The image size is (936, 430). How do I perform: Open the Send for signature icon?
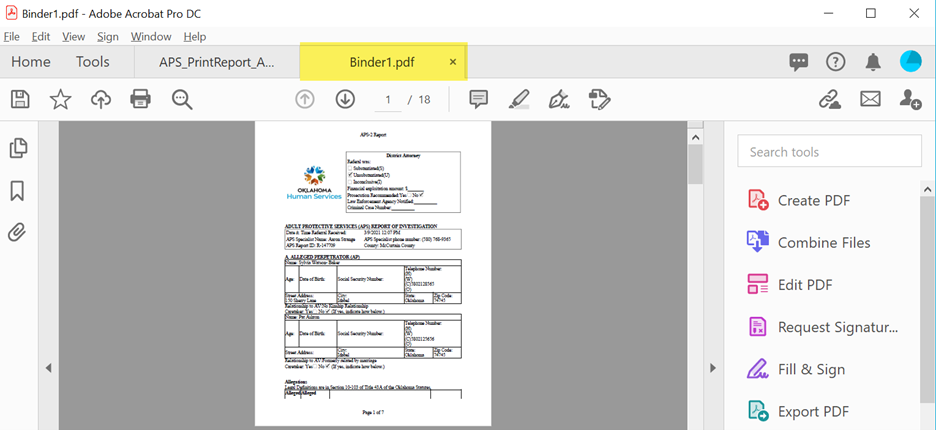[x=599, y=99]
